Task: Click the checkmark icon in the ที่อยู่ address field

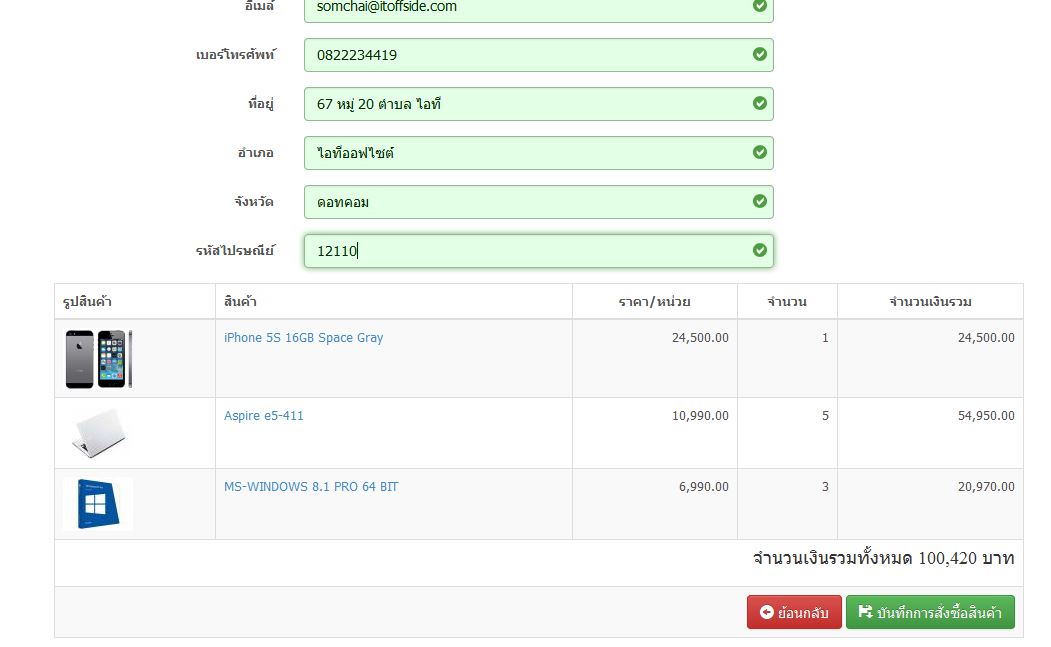Action: coord(759,103)
